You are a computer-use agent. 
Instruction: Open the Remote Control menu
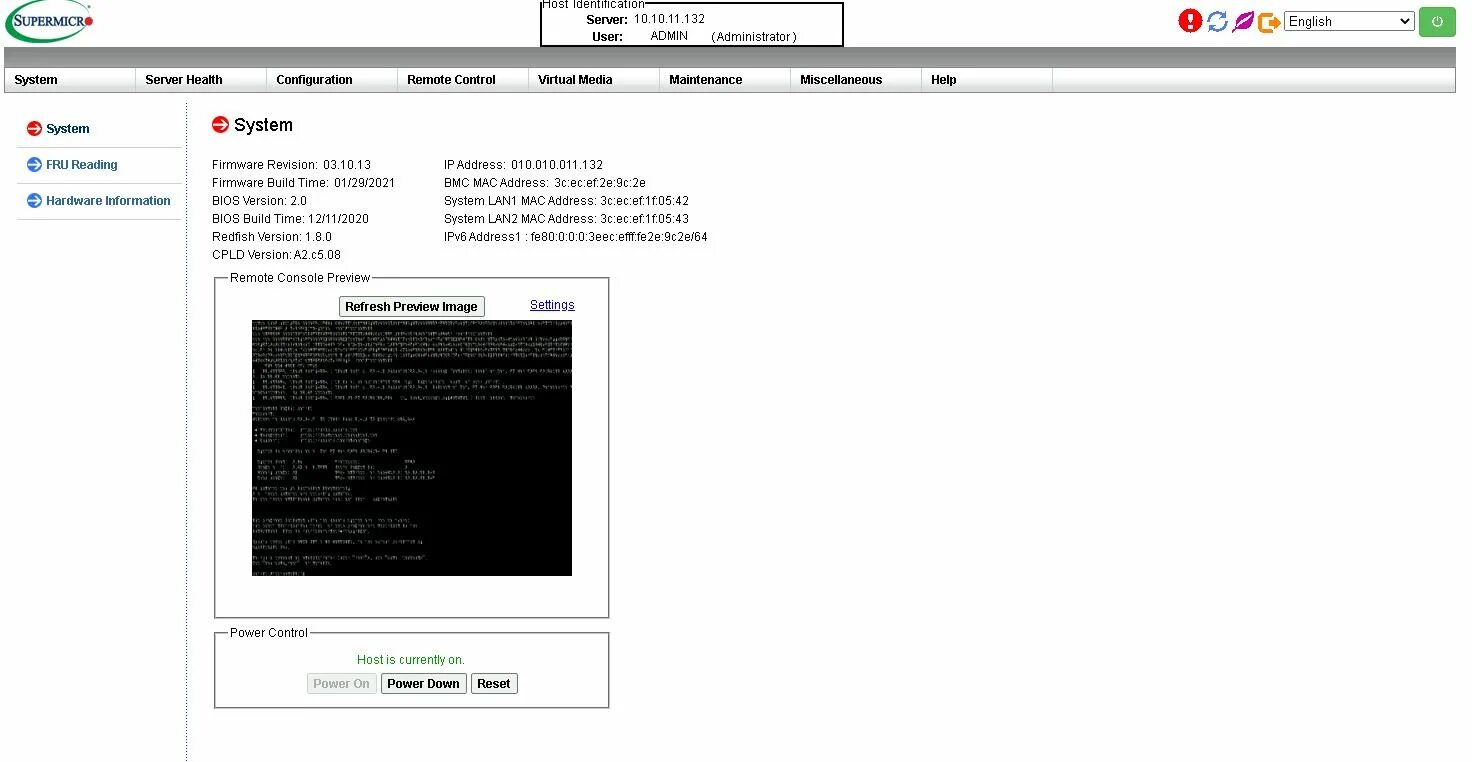(463, 80)
